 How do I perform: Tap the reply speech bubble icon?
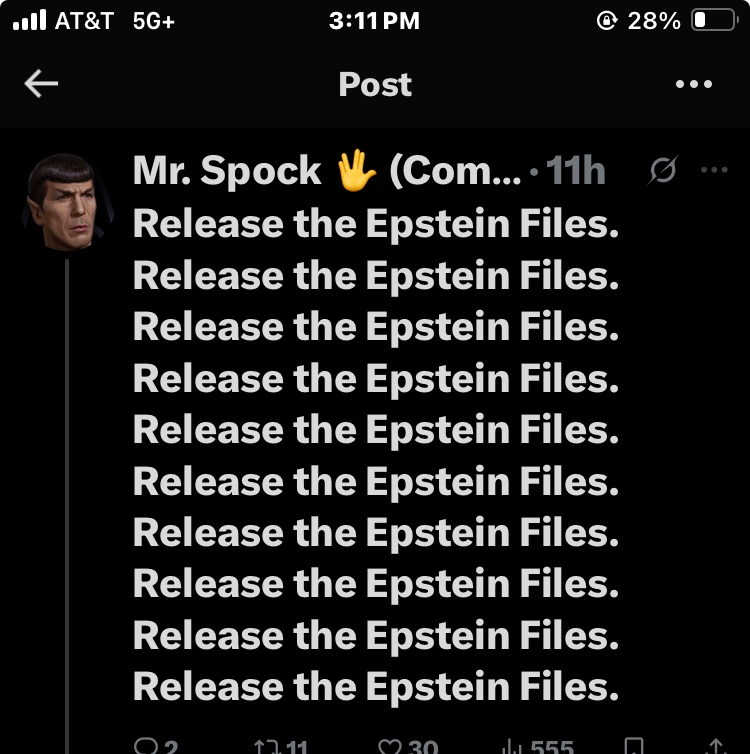click(146, 746)
